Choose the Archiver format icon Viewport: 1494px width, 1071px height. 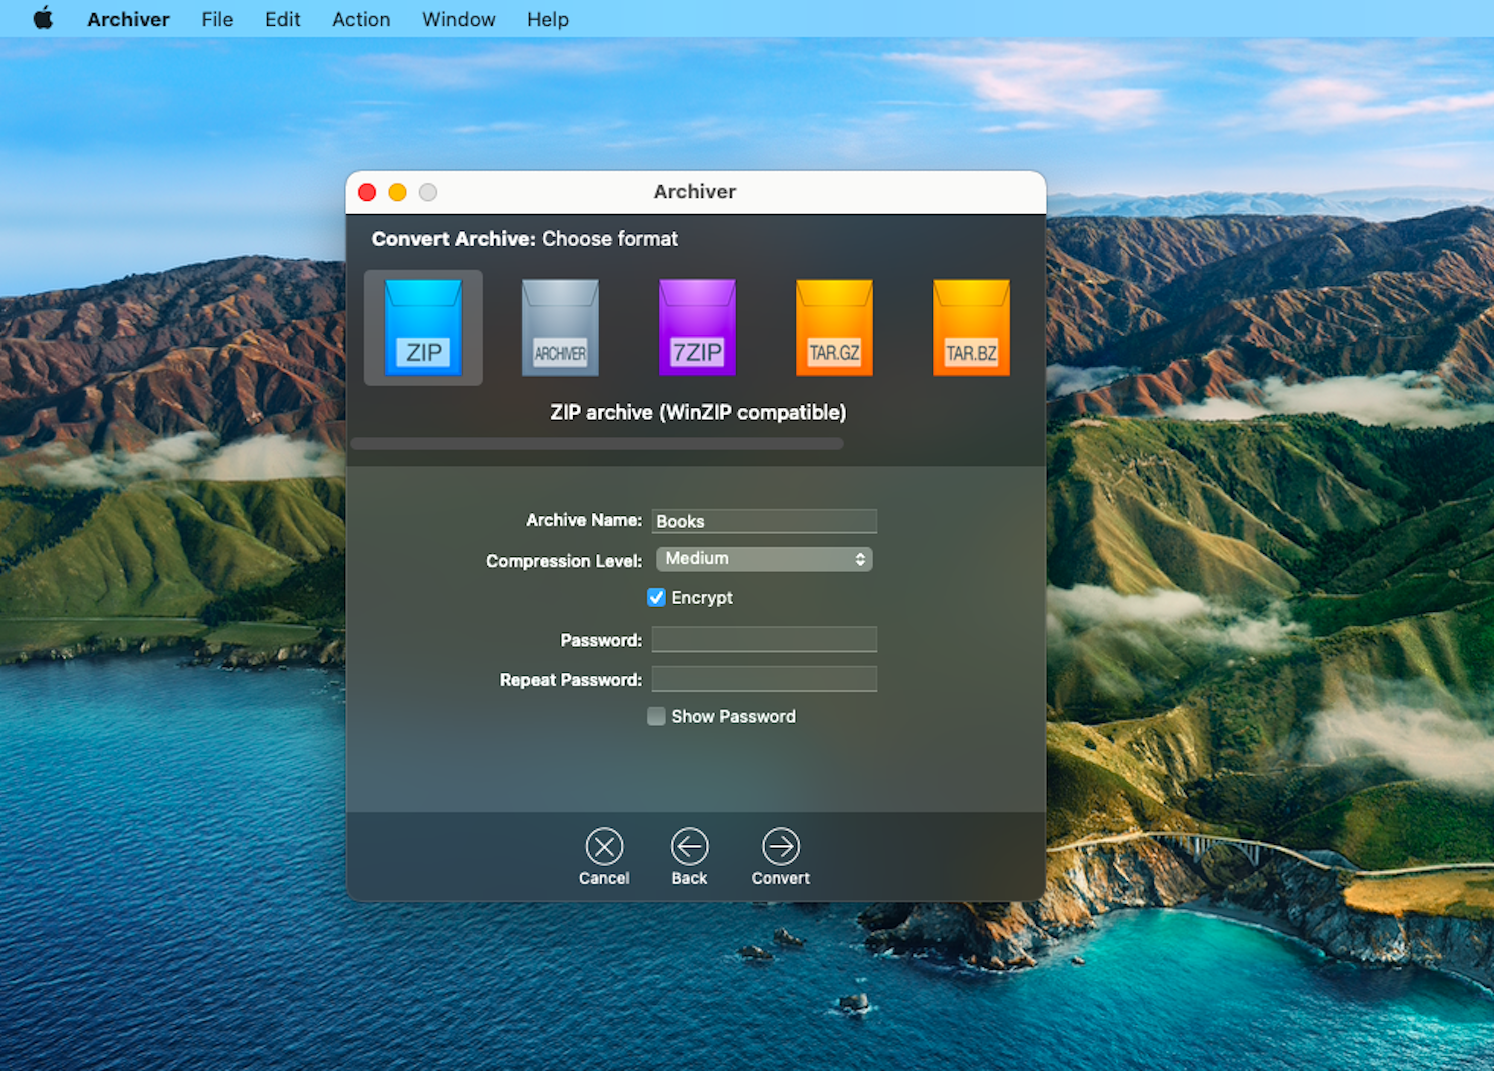[560, 328]
